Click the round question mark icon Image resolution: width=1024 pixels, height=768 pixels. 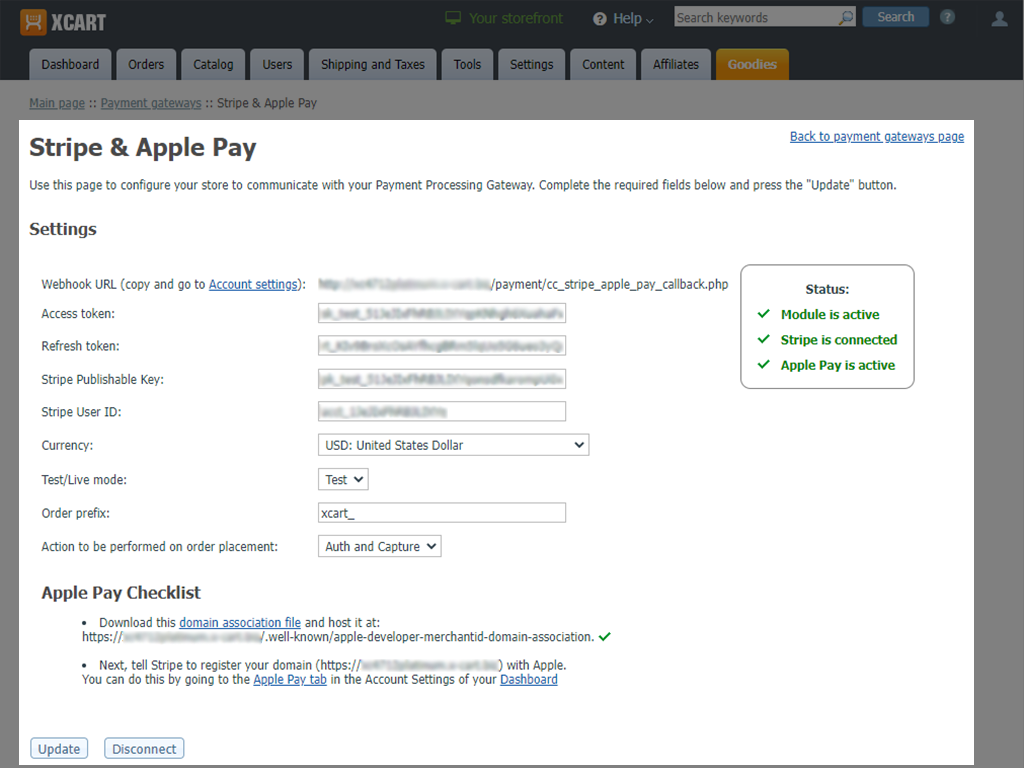pyautogui.click(x=947, y=18)
